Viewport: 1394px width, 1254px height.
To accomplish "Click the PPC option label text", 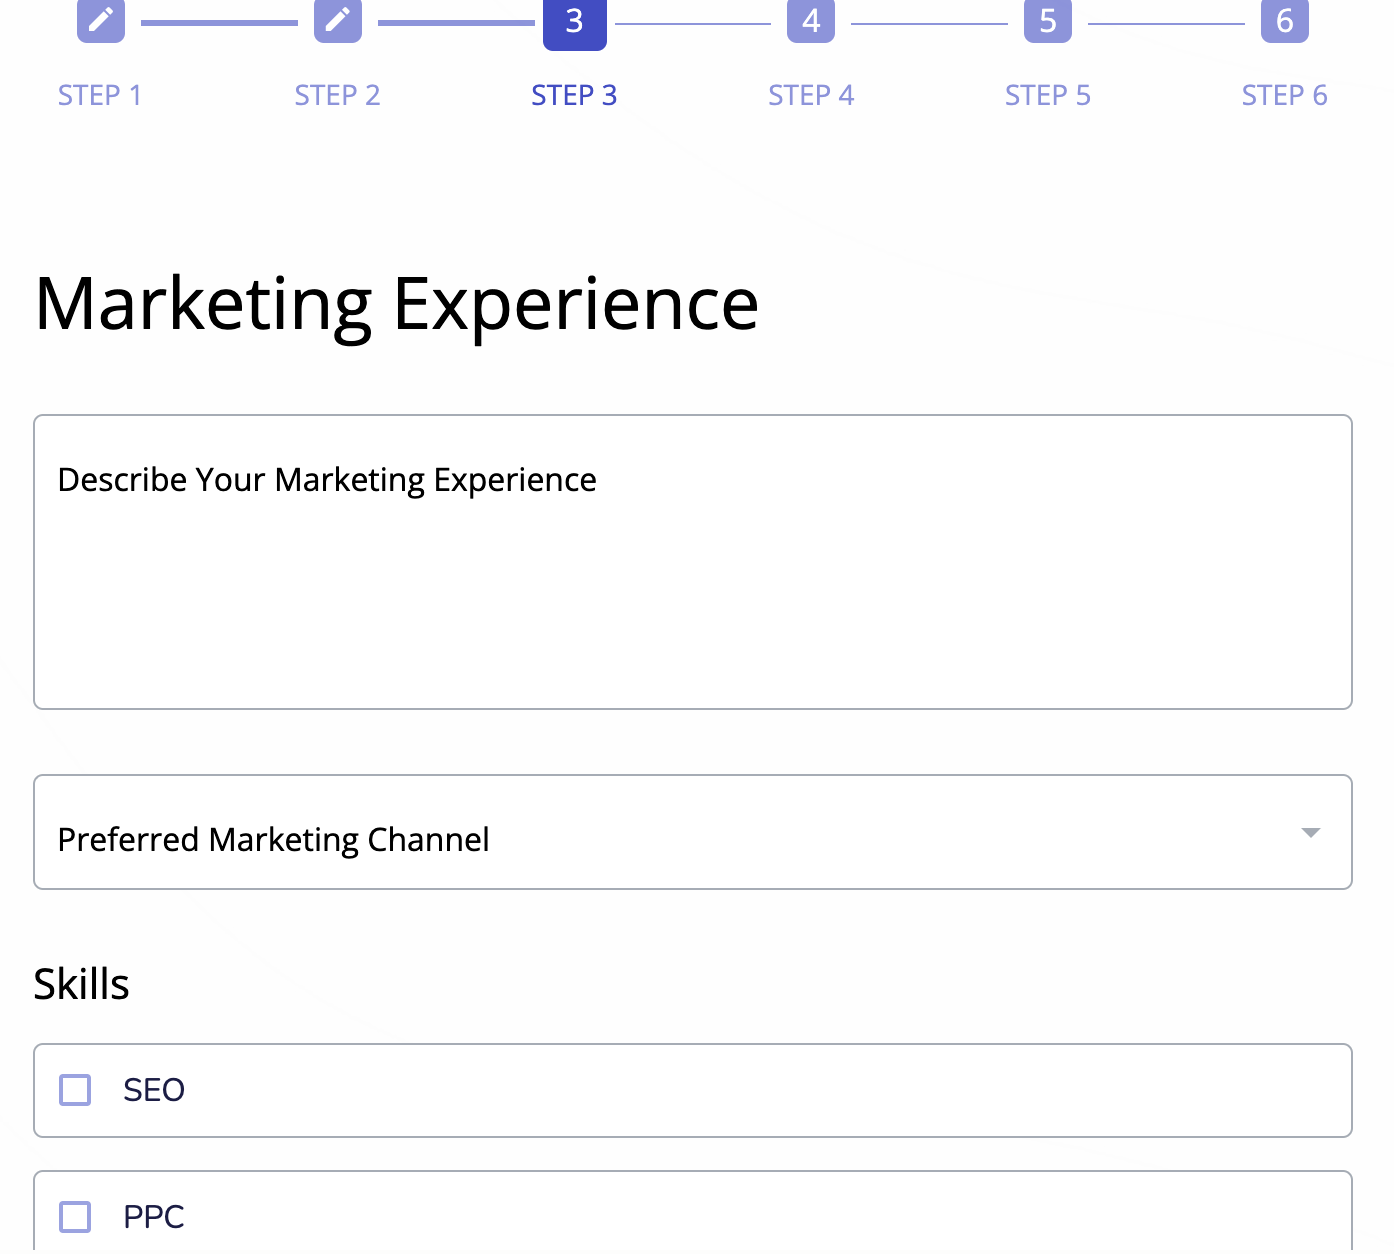I will (154, 1217).
